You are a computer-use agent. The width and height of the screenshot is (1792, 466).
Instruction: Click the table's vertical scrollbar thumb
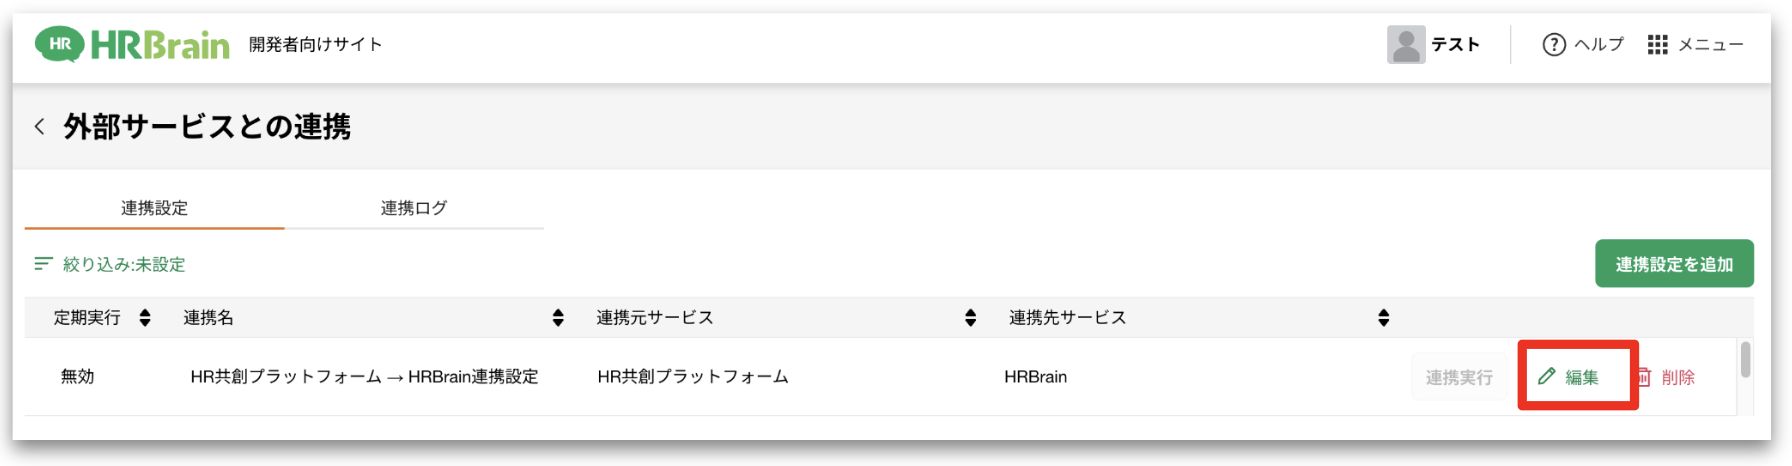coord(1745,360)
